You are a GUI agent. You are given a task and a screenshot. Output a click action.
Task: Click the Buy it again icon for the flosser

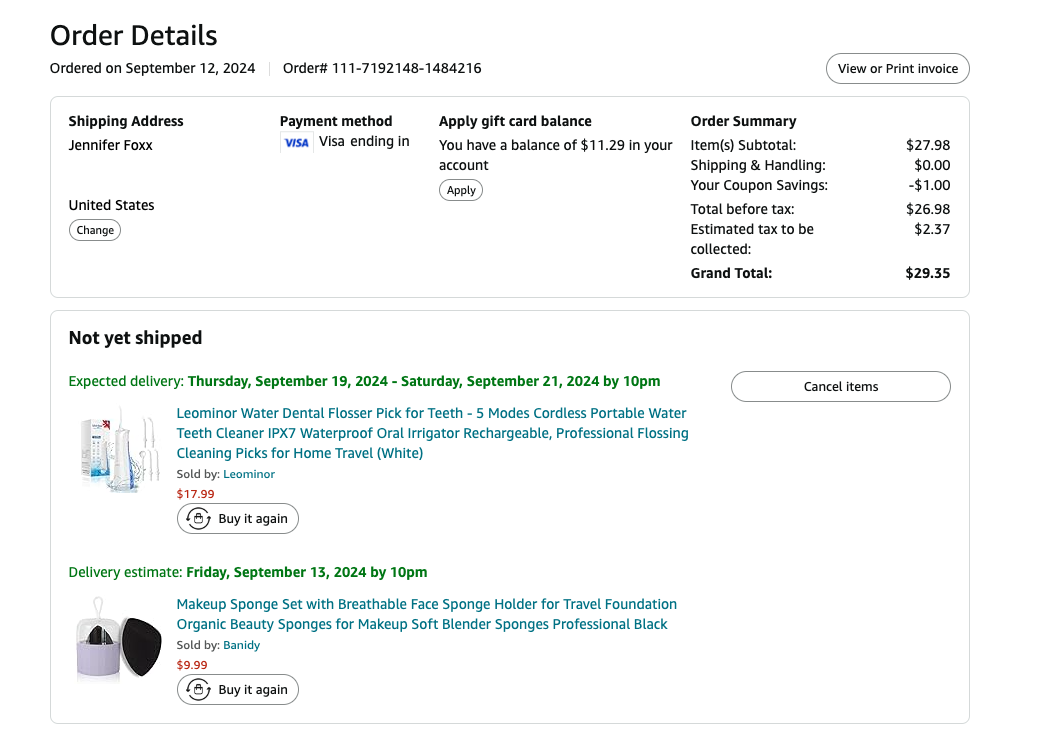[198, 518]
